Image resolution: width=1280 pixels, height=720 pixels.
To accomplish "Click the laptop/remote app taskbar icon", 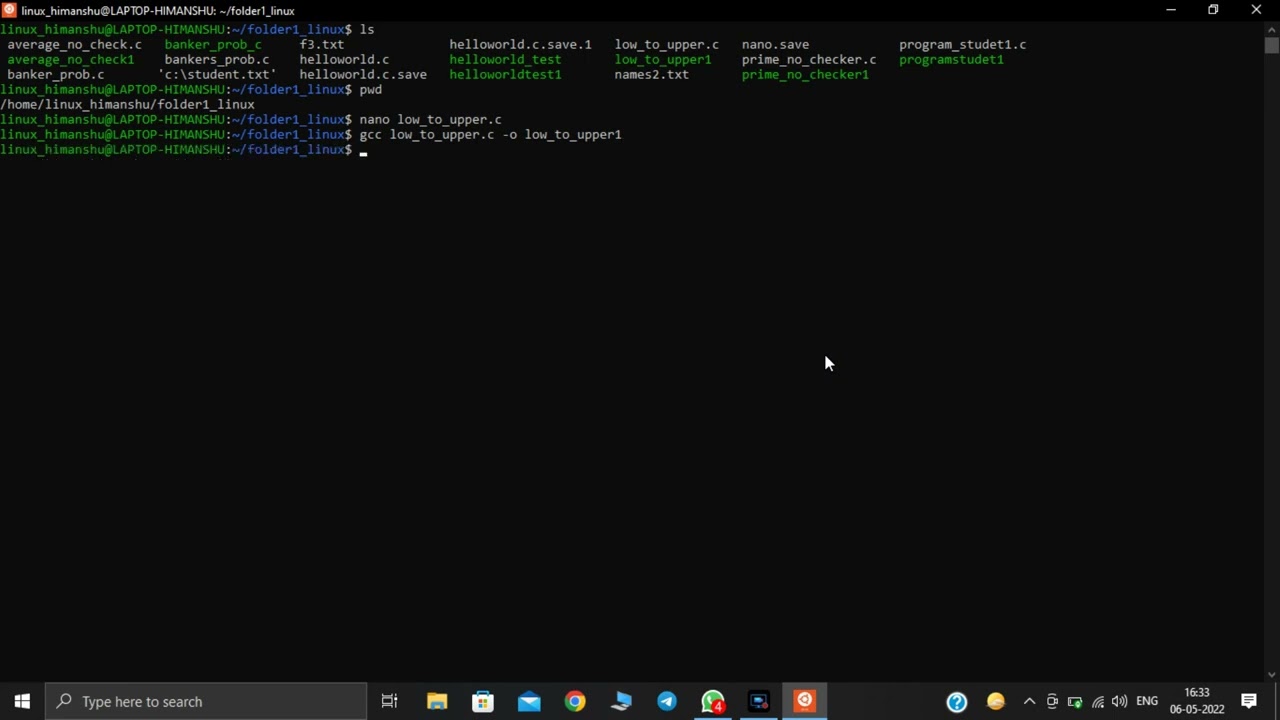I will (621, 701).
